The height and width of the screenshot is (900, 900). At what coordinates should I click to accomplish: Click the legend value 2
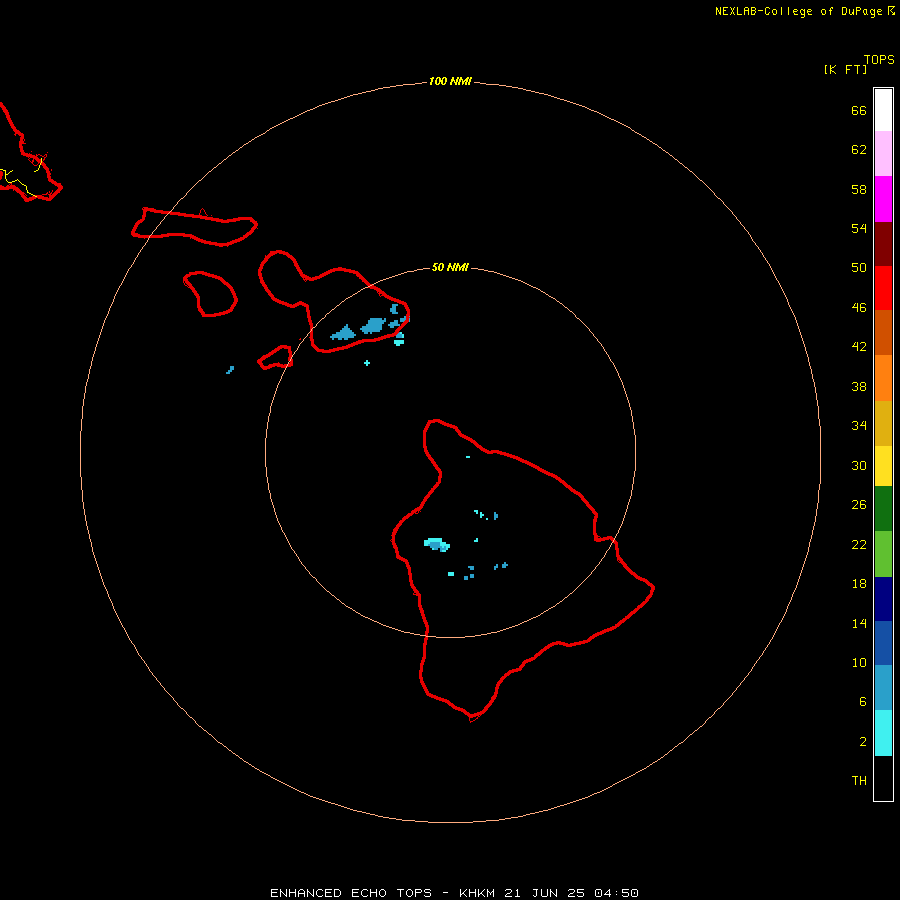point(863,742)
